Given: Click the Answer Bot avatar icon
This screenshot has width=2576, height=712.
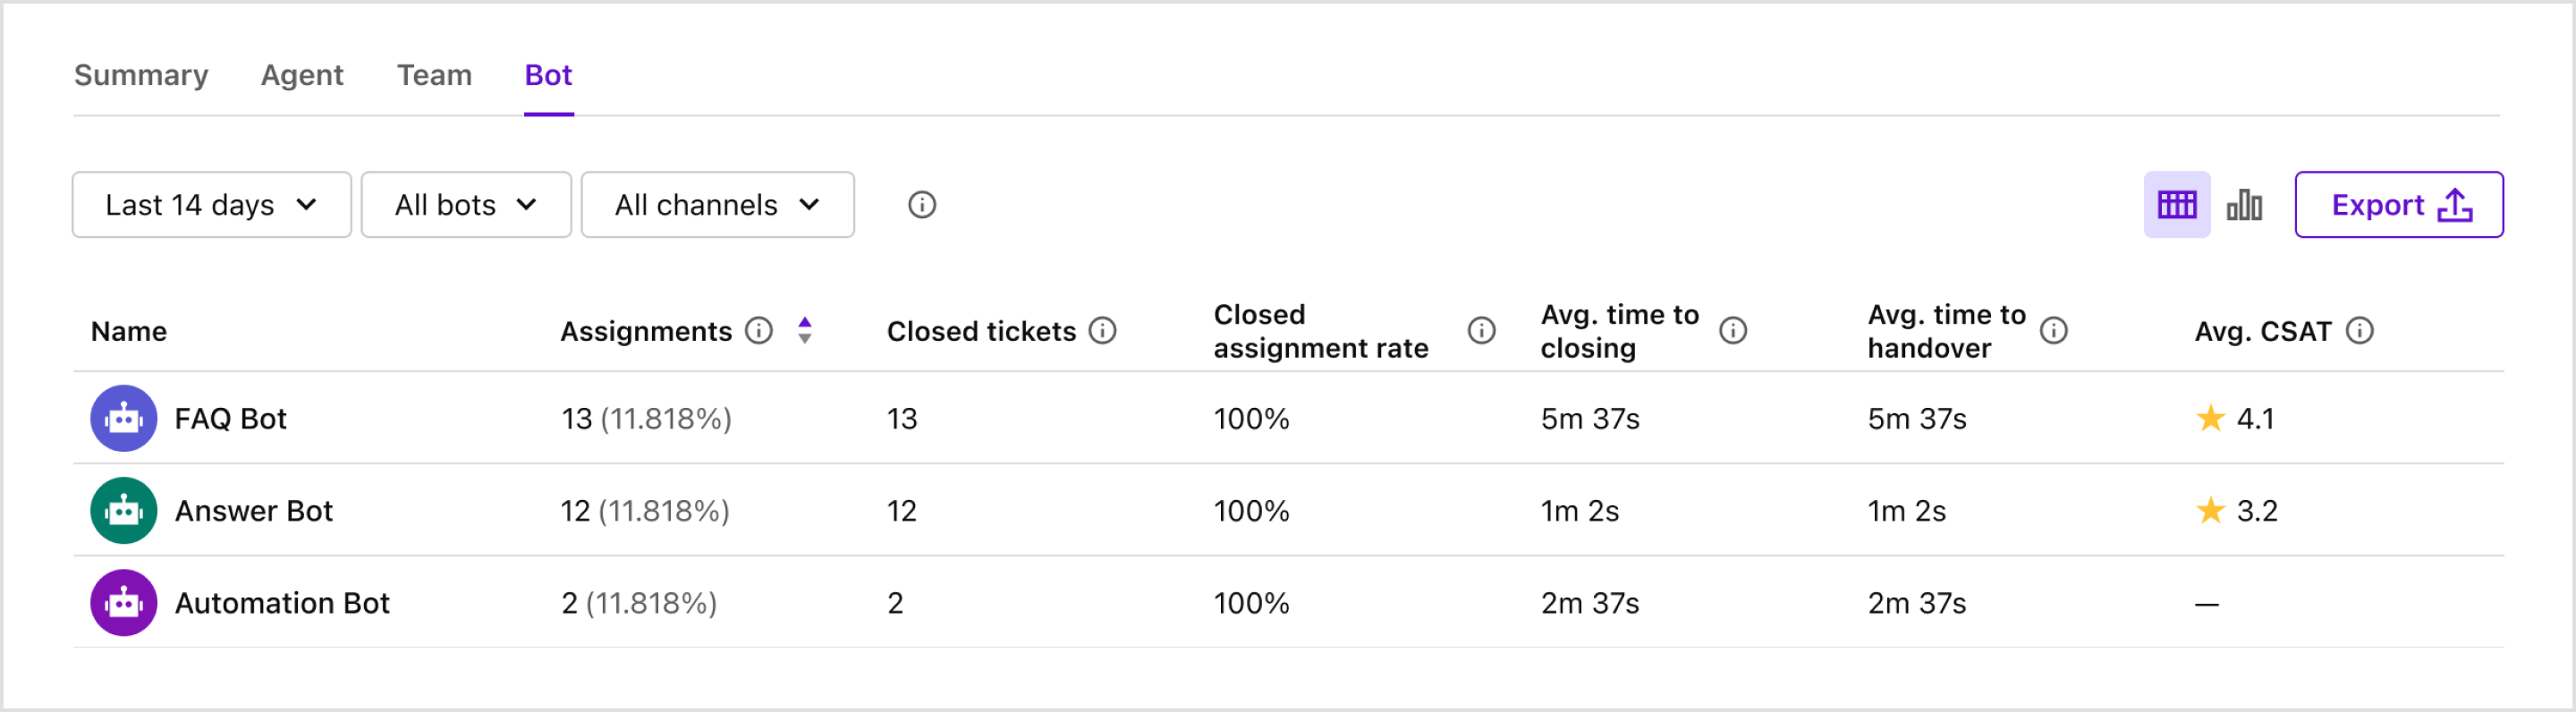Looking at the screenshot, I should point(124,510).
